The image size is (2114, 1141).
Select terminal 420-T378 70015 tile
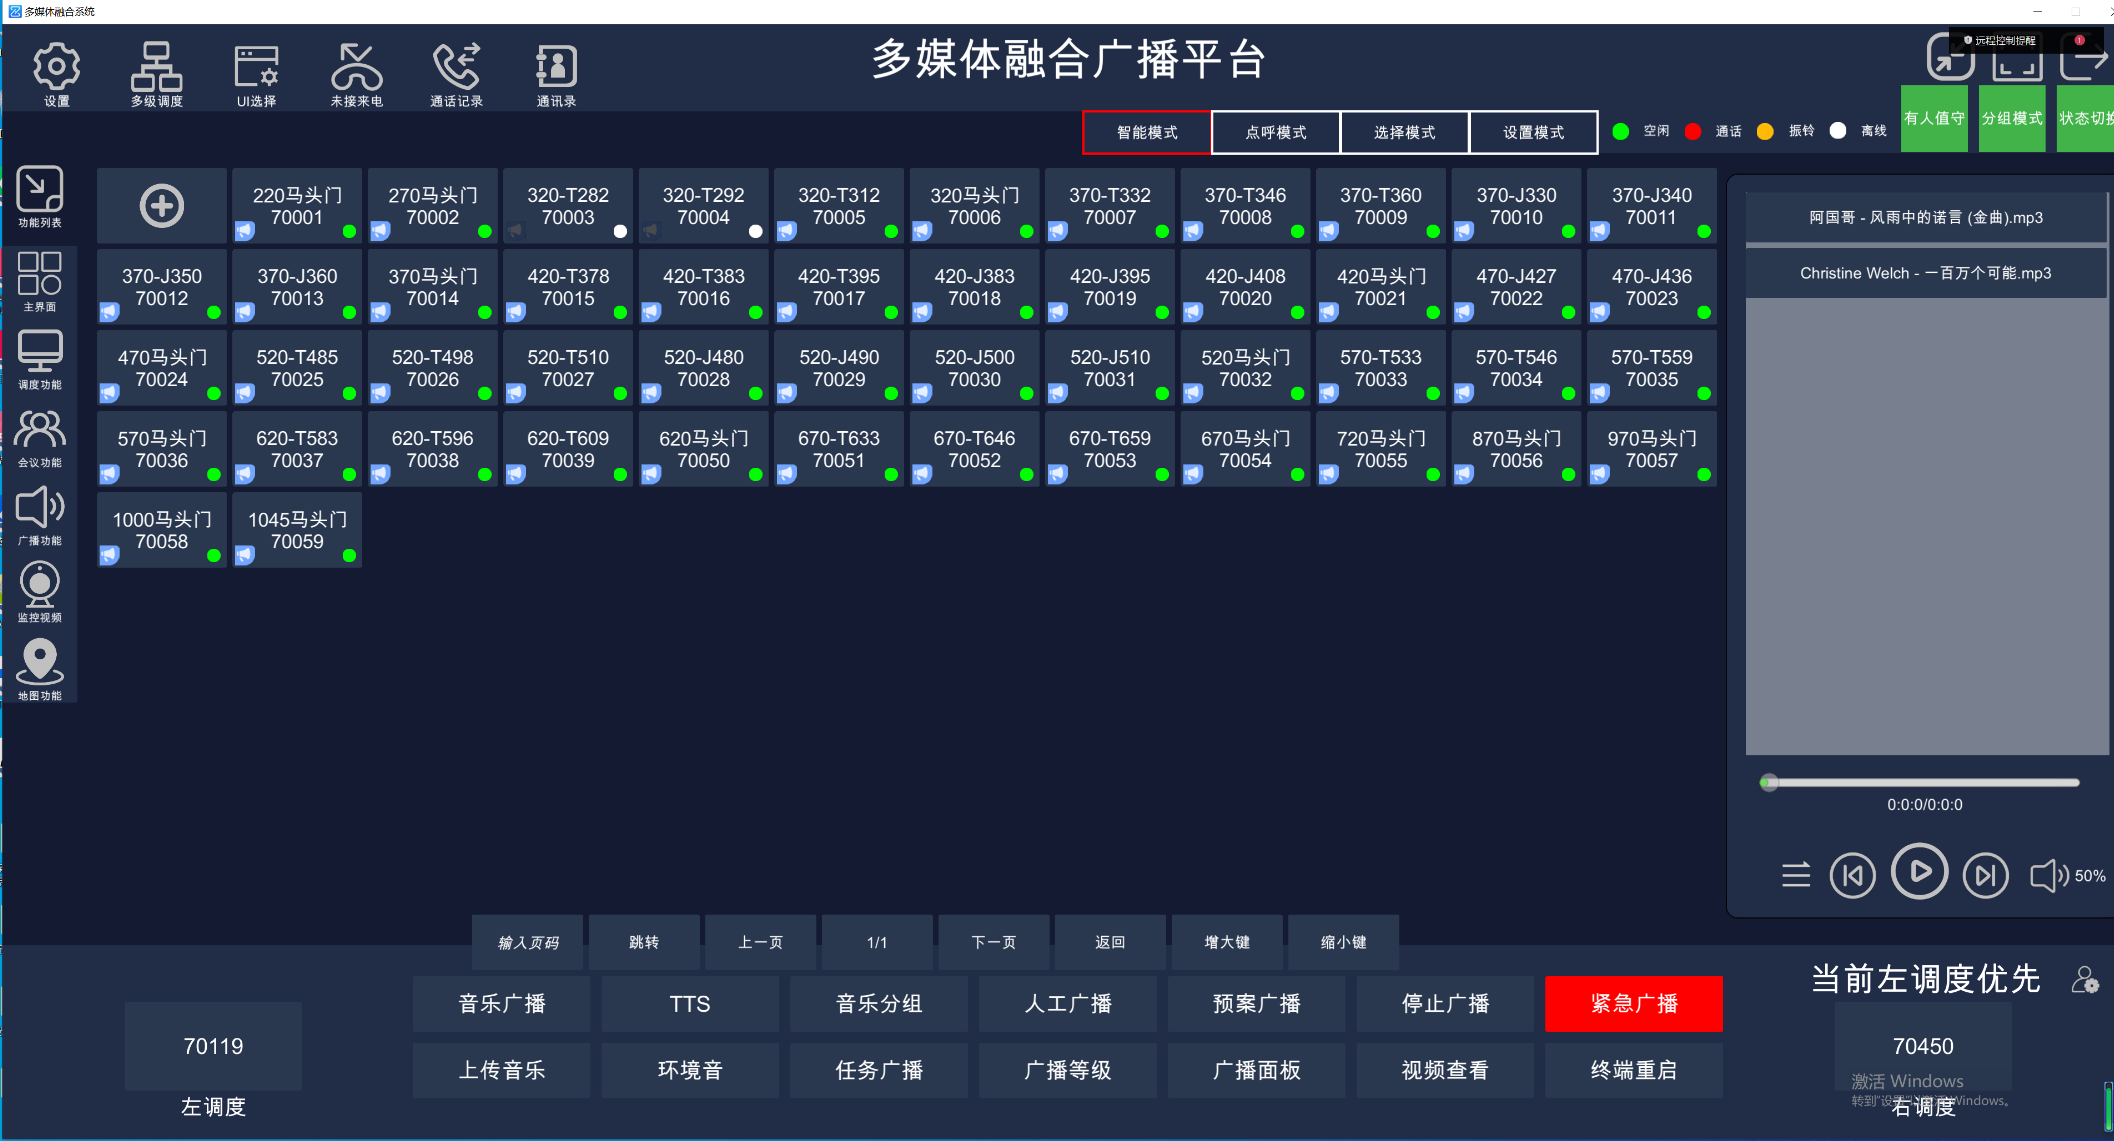coord(568,287)
